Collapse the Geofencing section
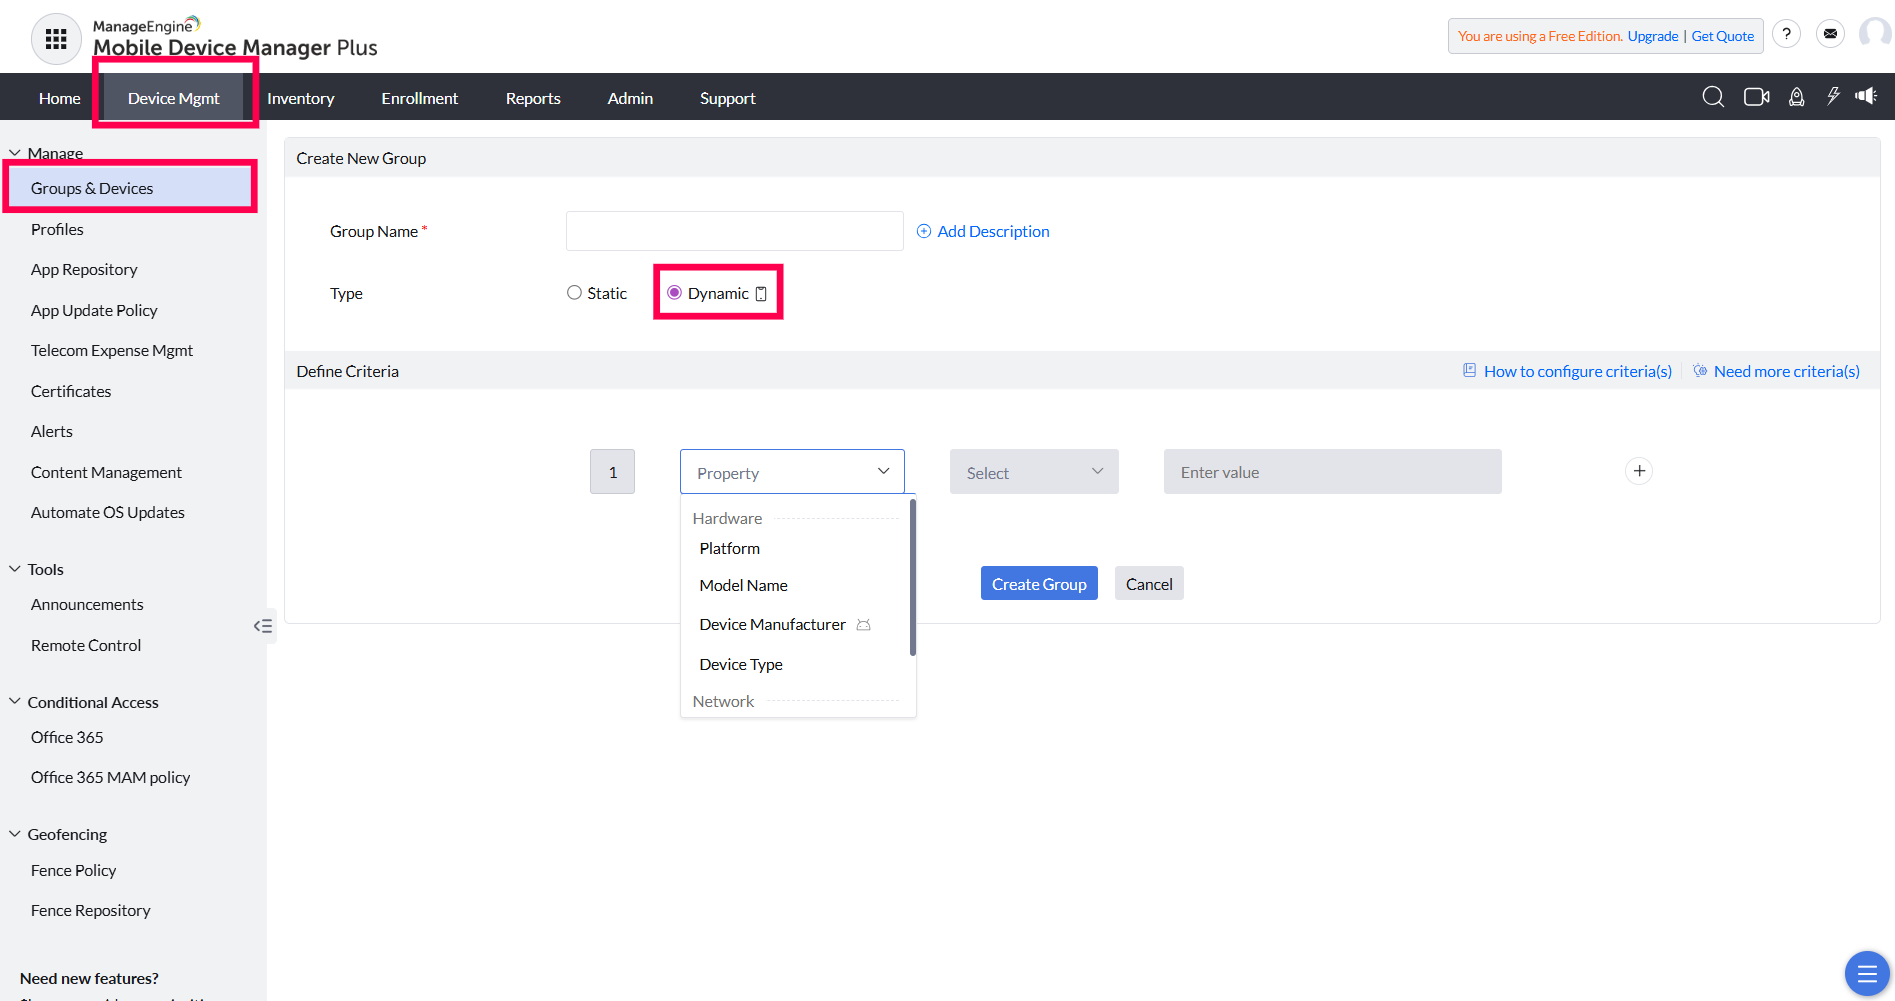 tap(15, 834)
